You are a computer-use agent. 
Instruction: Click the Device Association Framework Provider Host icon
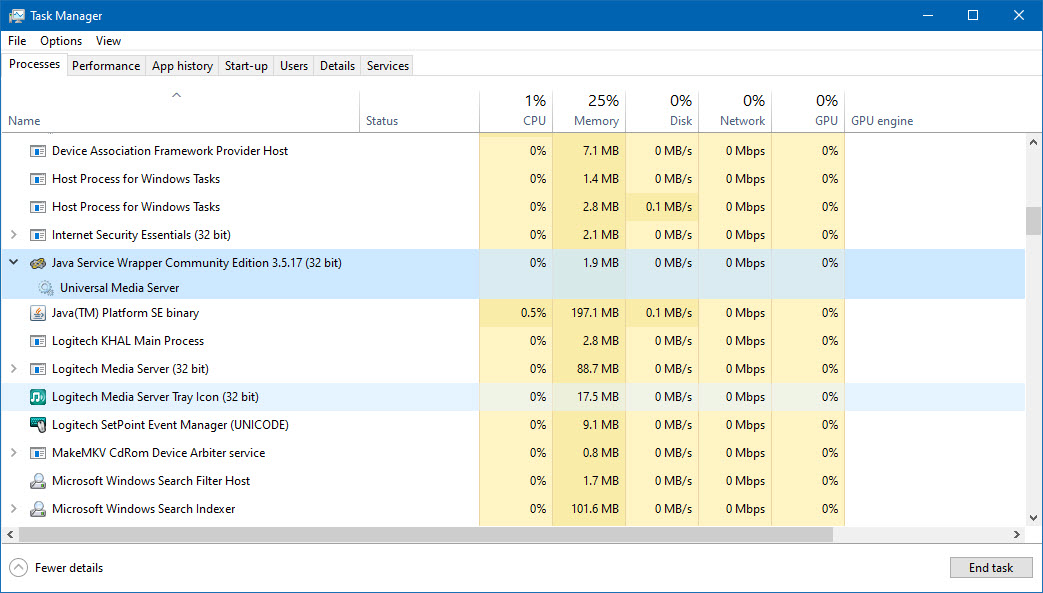tap(38, 151)
